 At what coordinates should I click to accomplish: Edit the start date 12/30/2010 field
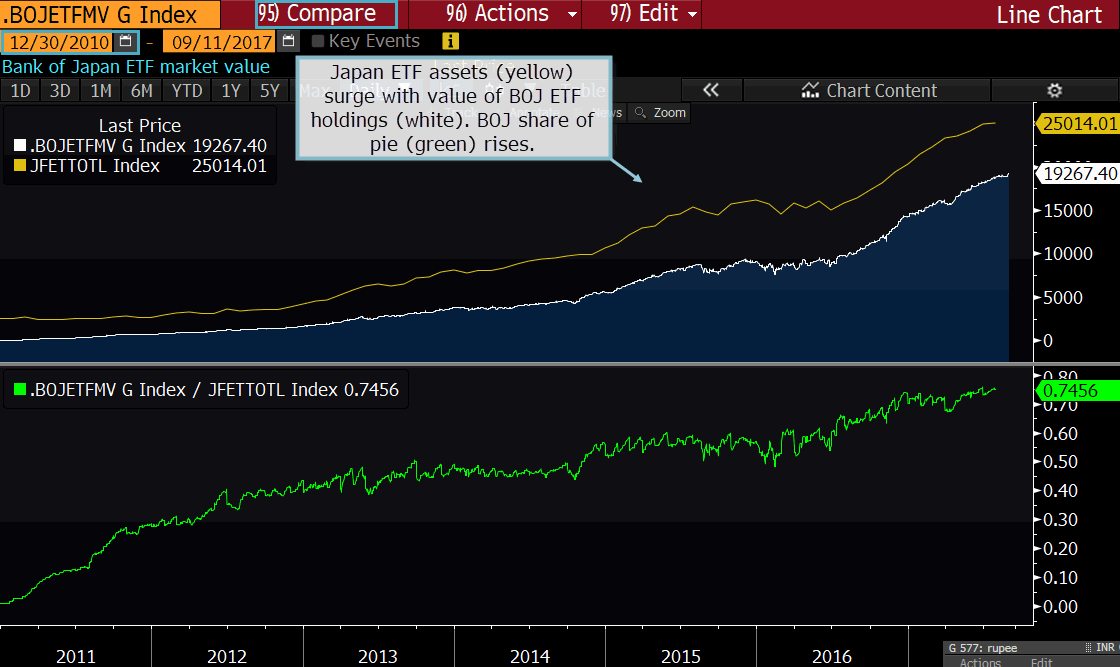pyautogui.click(x=59, y=42)
